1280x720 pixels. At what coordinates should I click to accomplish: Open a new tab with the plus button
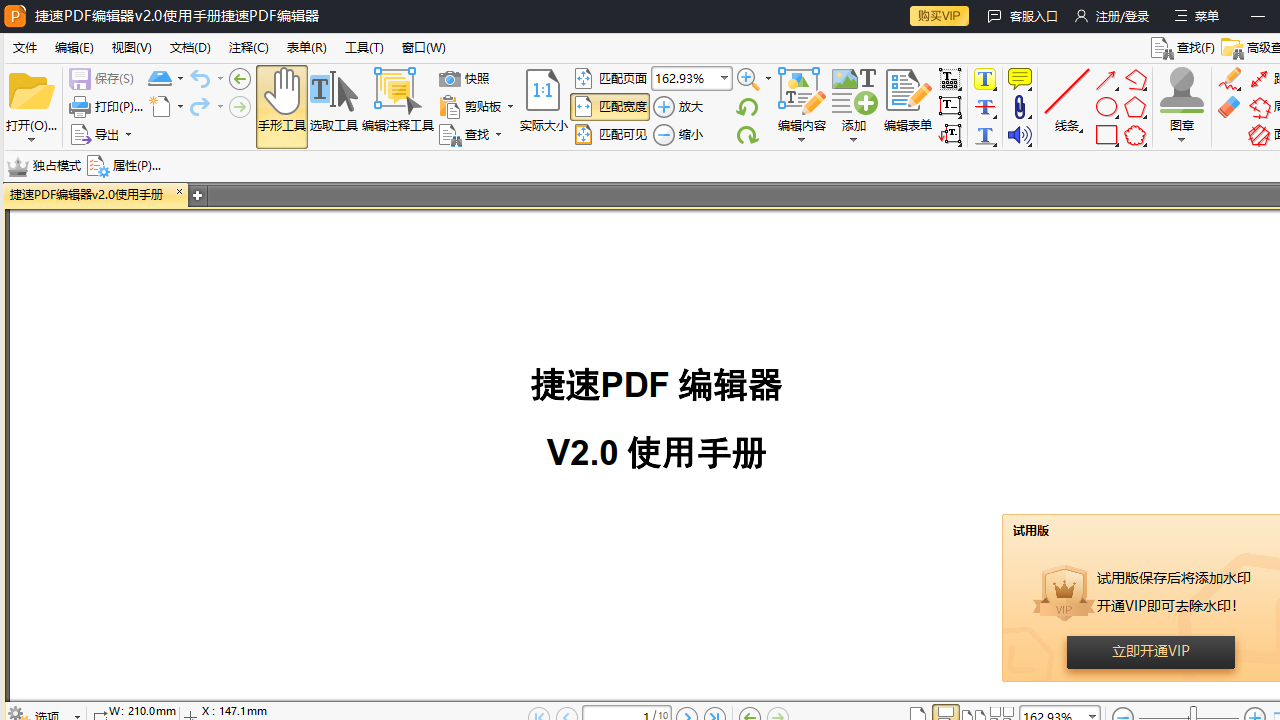click(197, 195)
